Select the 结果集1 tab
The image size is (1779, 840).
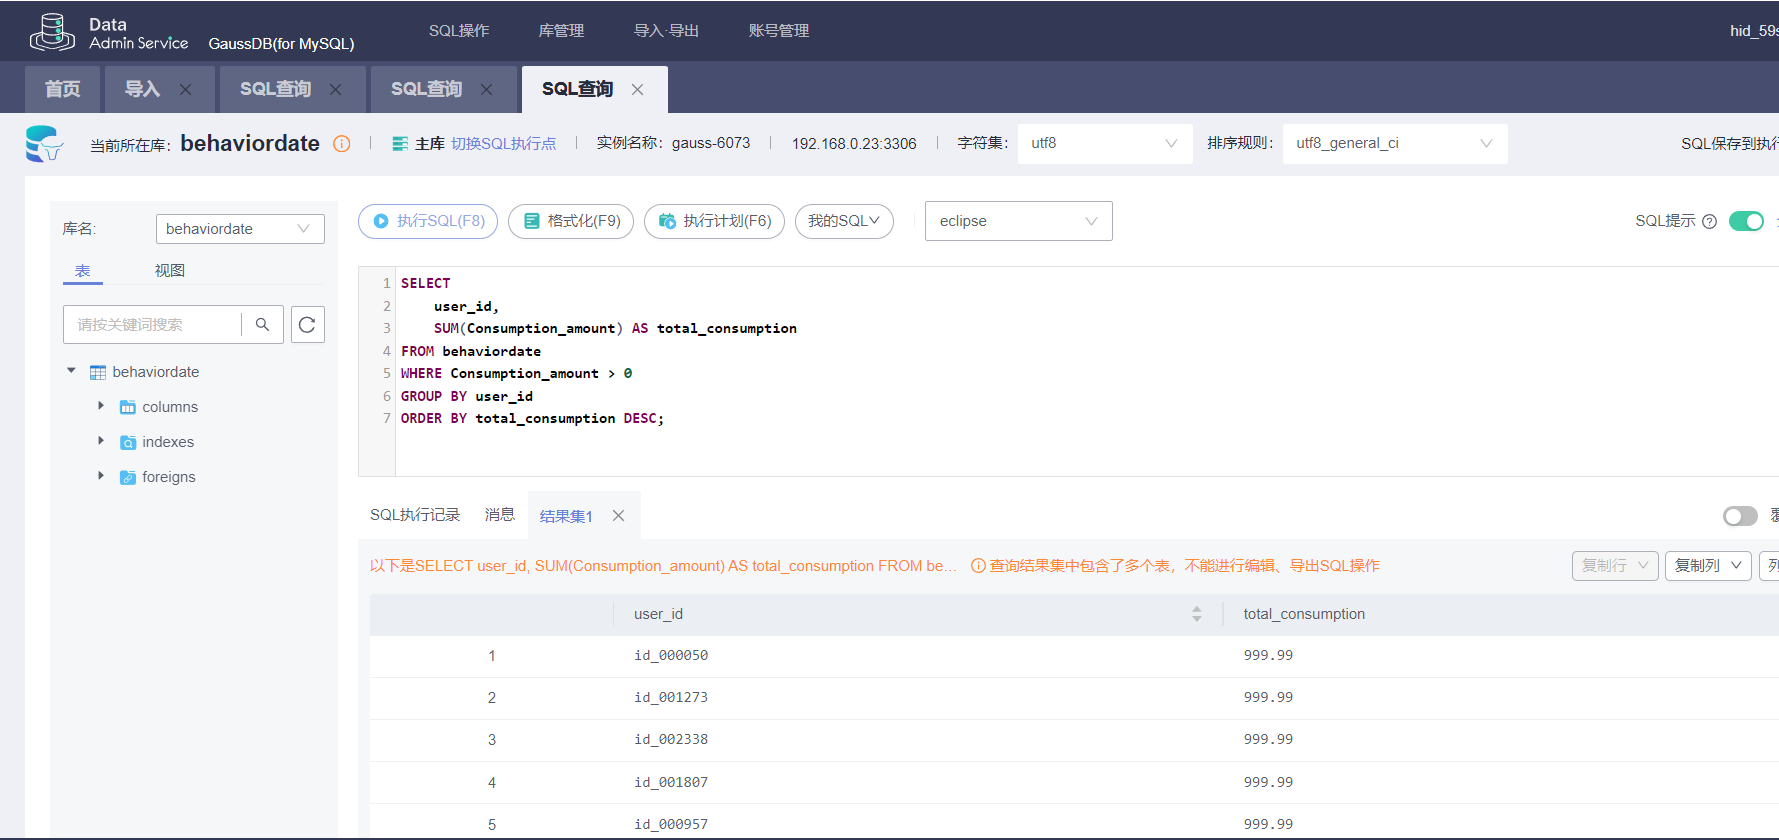point(566,516)
